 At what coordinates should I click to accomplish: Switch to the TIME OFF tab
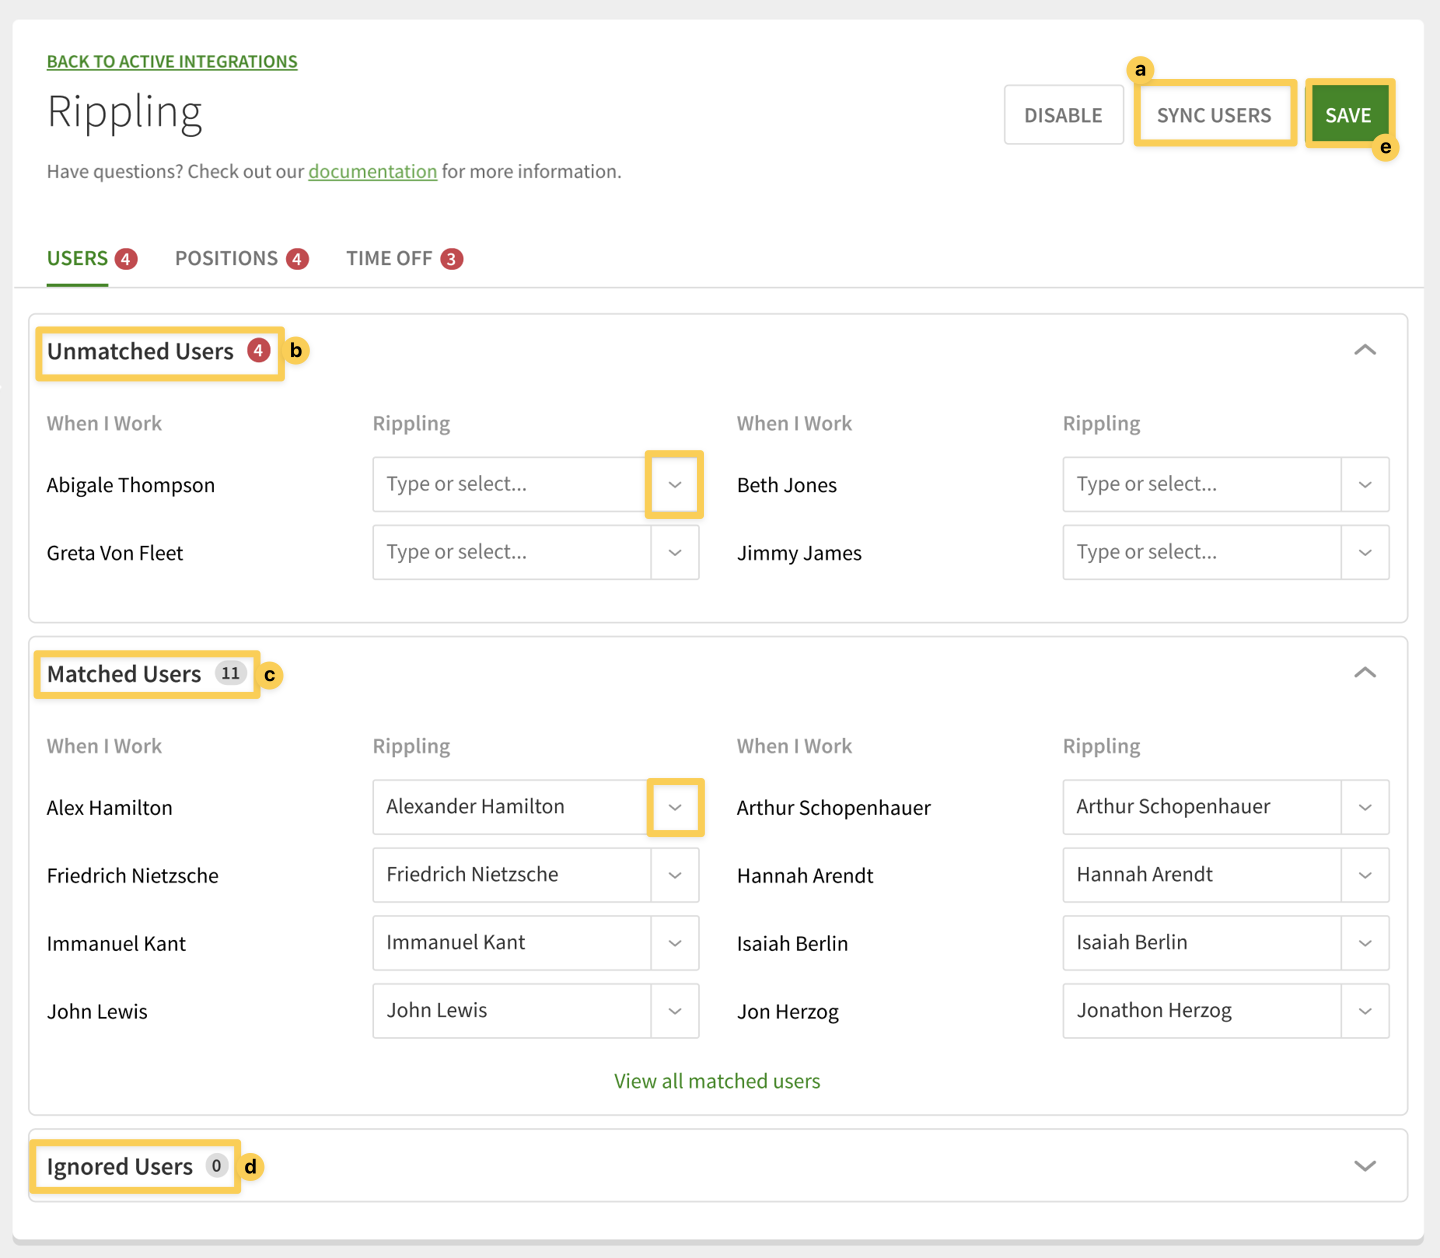pos(390,258)
